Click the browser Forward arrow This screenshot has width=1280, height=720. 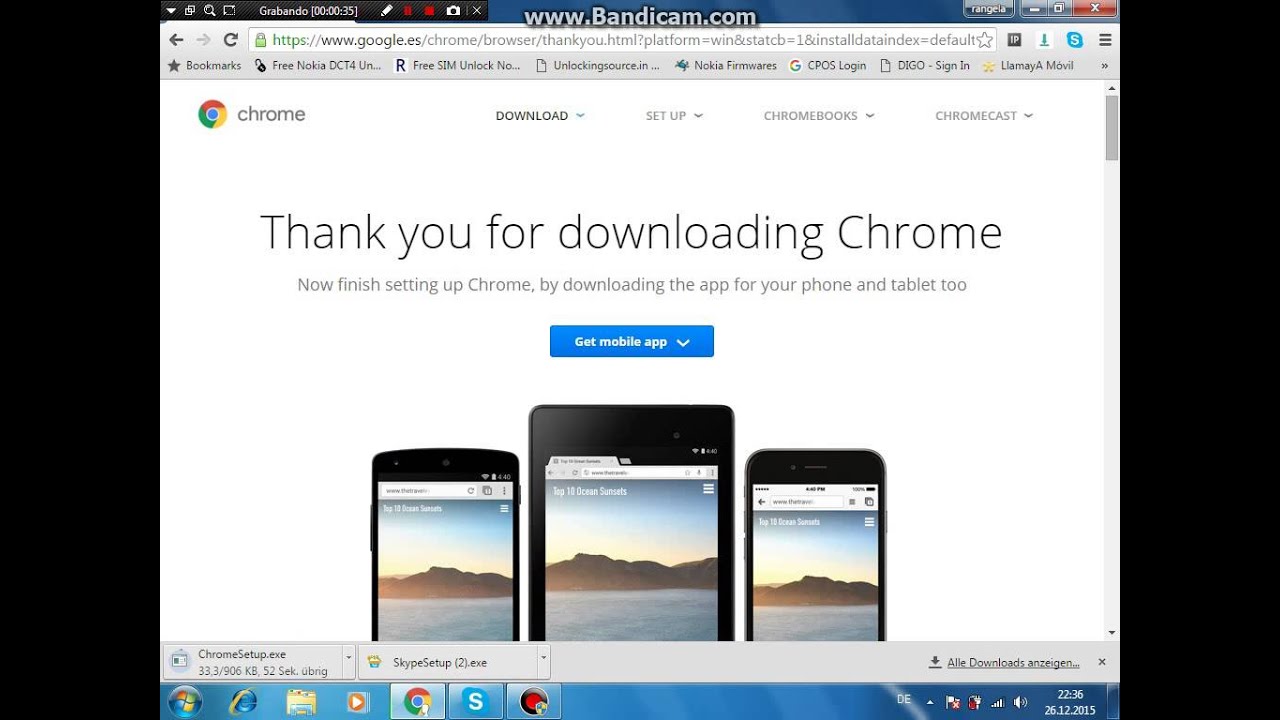[203, 40]
